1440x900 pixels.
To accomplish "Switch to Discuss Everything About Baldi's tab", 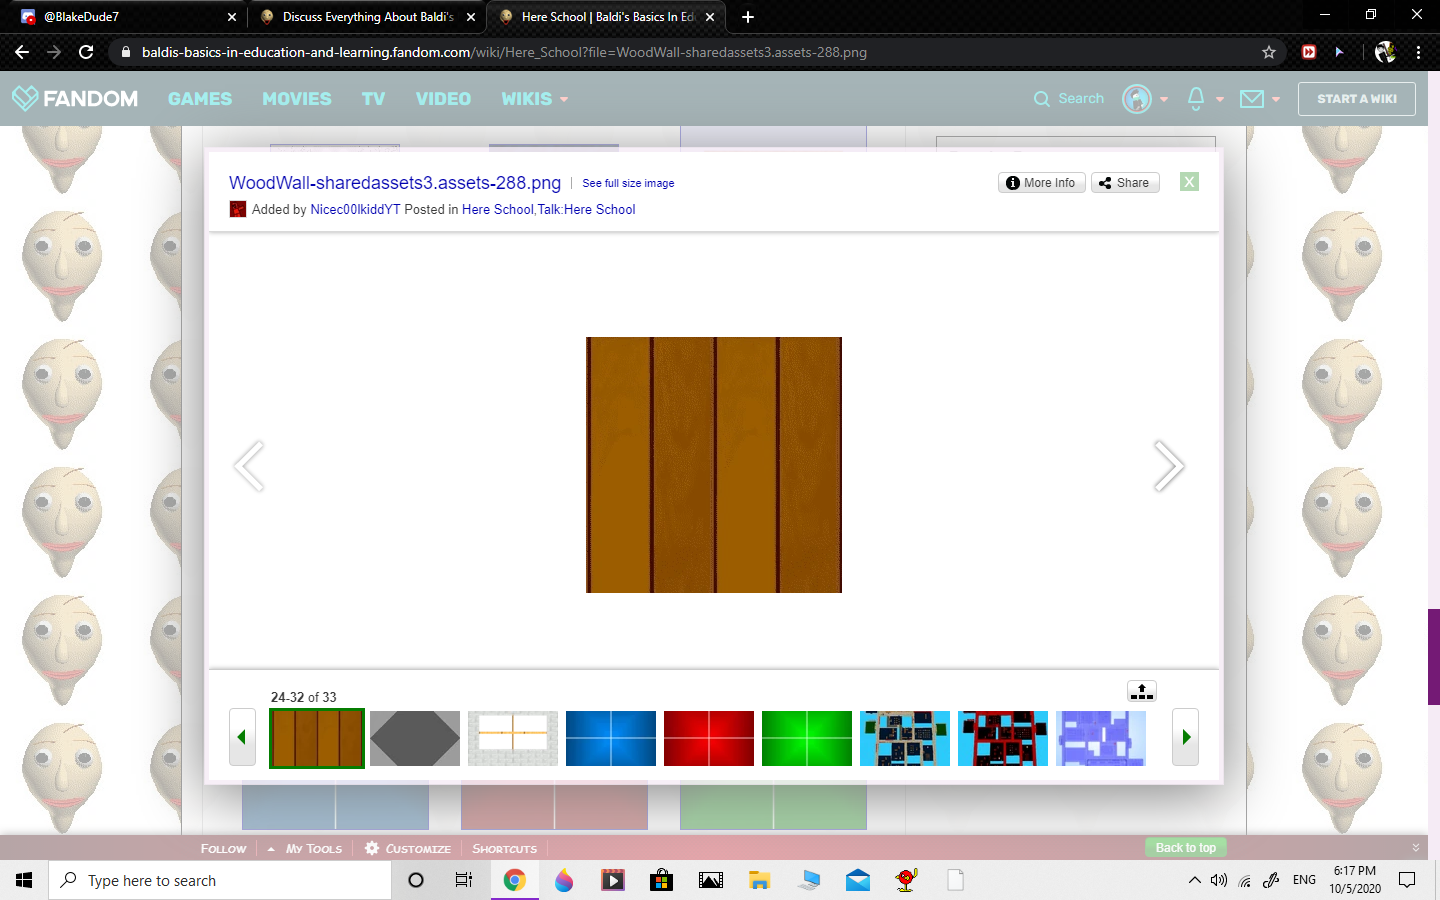I will [x=366, y=17].
